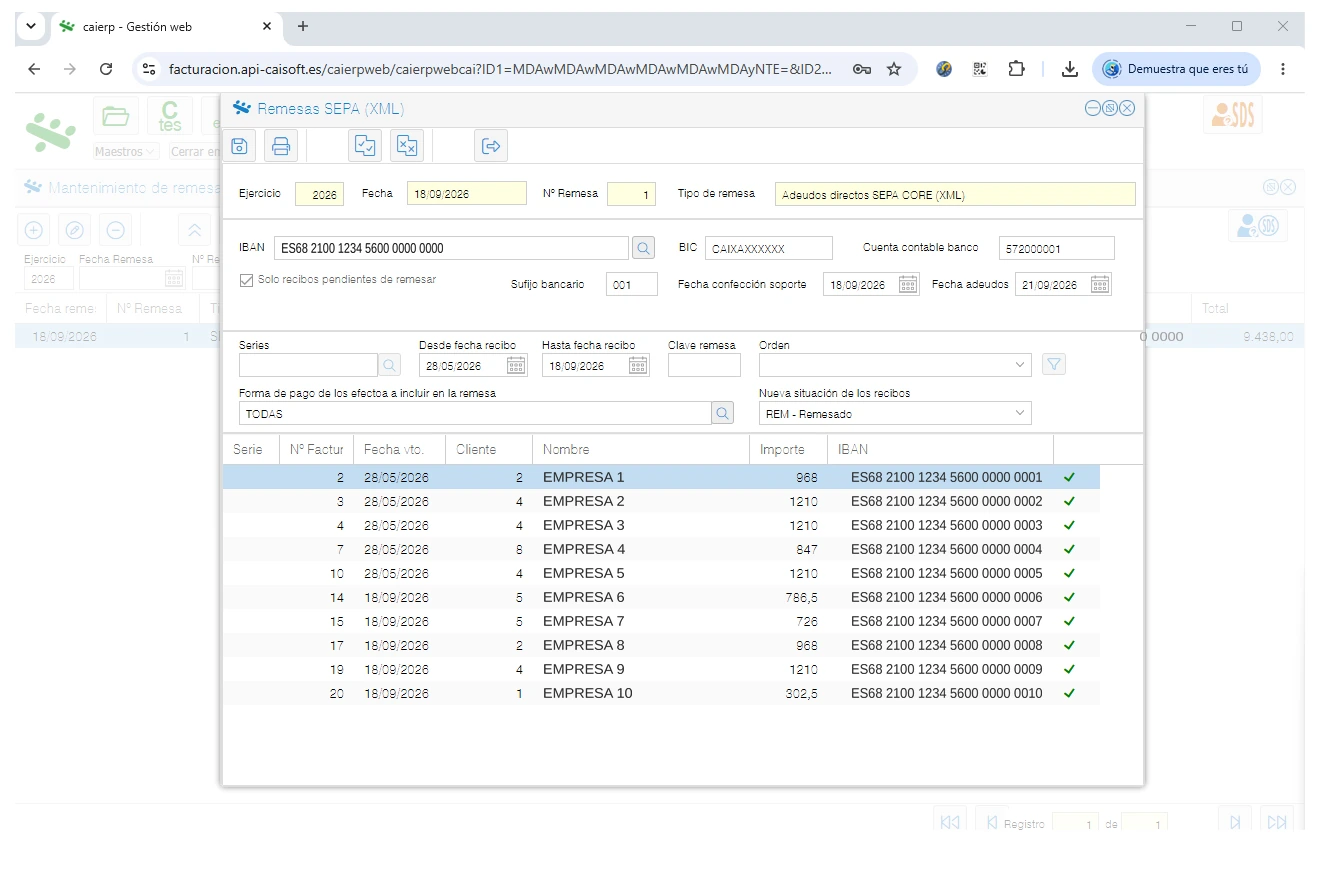The image size is (1341, 874).
Task: Open calendar for Hasta fecha recibo
Action: coord(638,366)
